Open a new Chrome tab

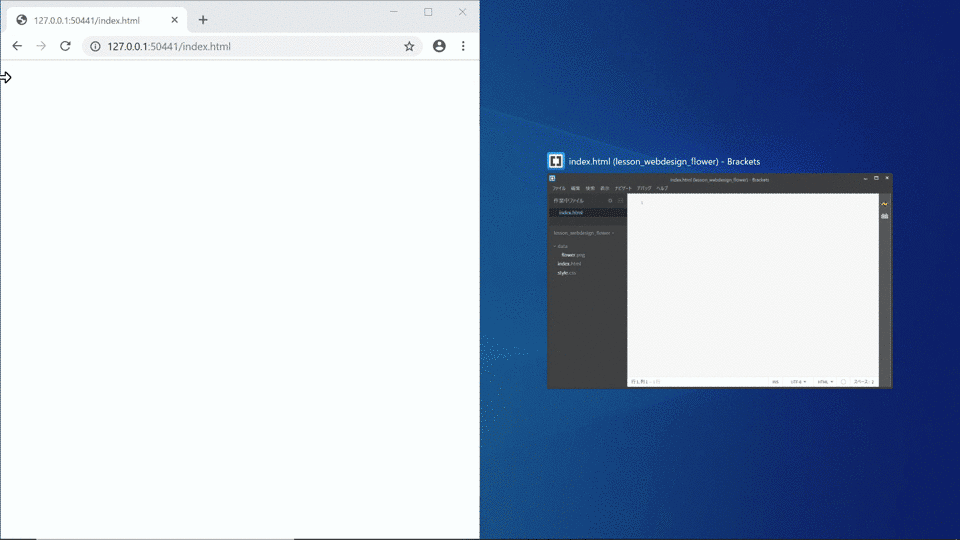coord(203,20)
